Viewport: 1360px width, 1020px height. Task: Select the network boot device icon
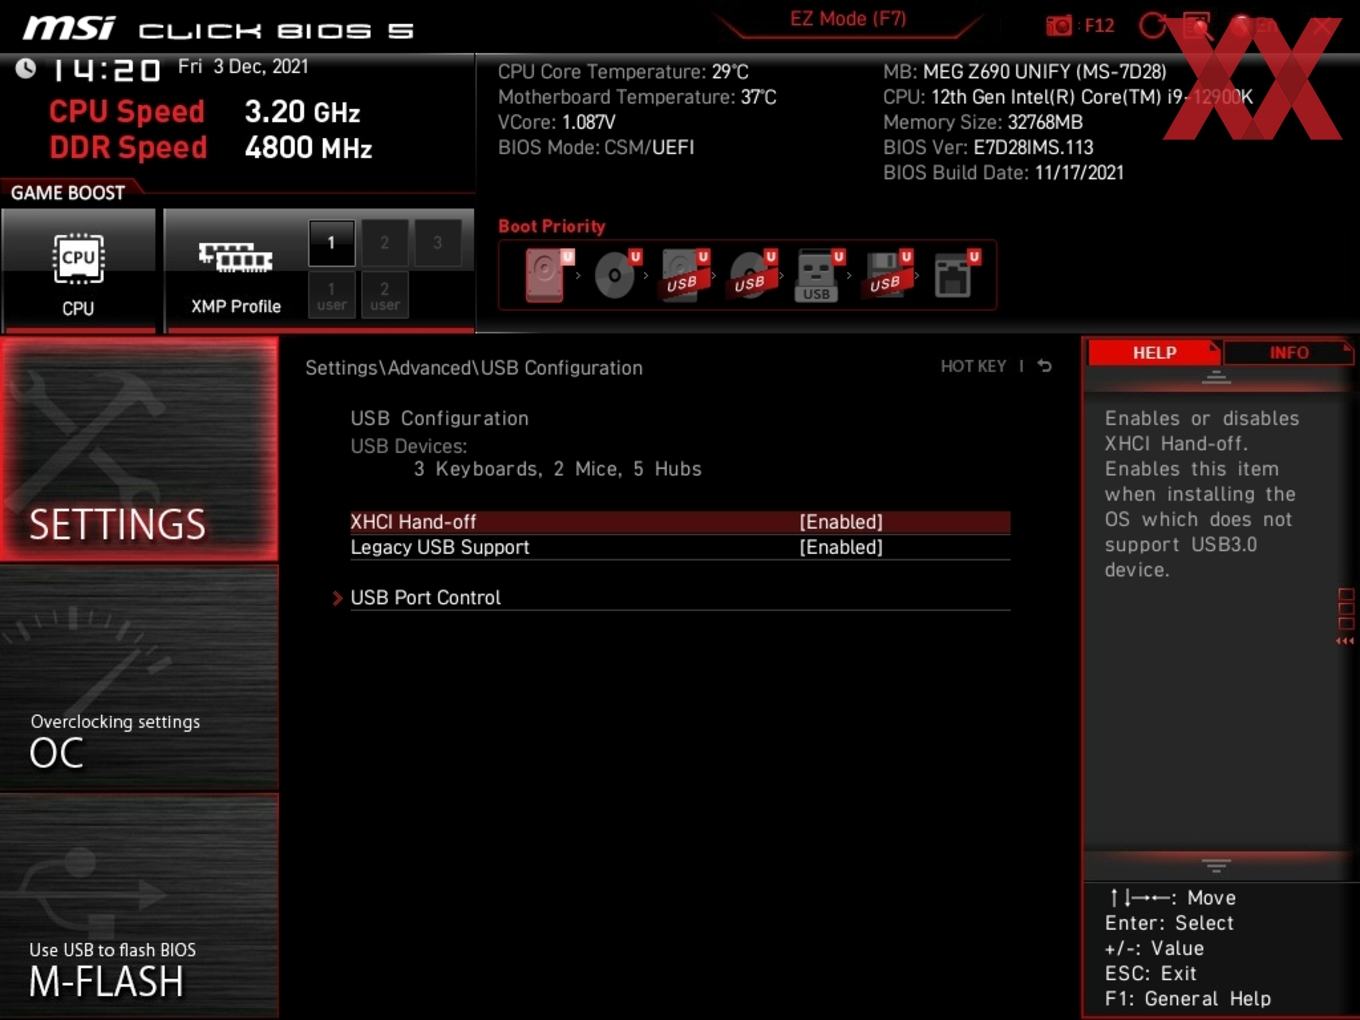click(956, 275)
